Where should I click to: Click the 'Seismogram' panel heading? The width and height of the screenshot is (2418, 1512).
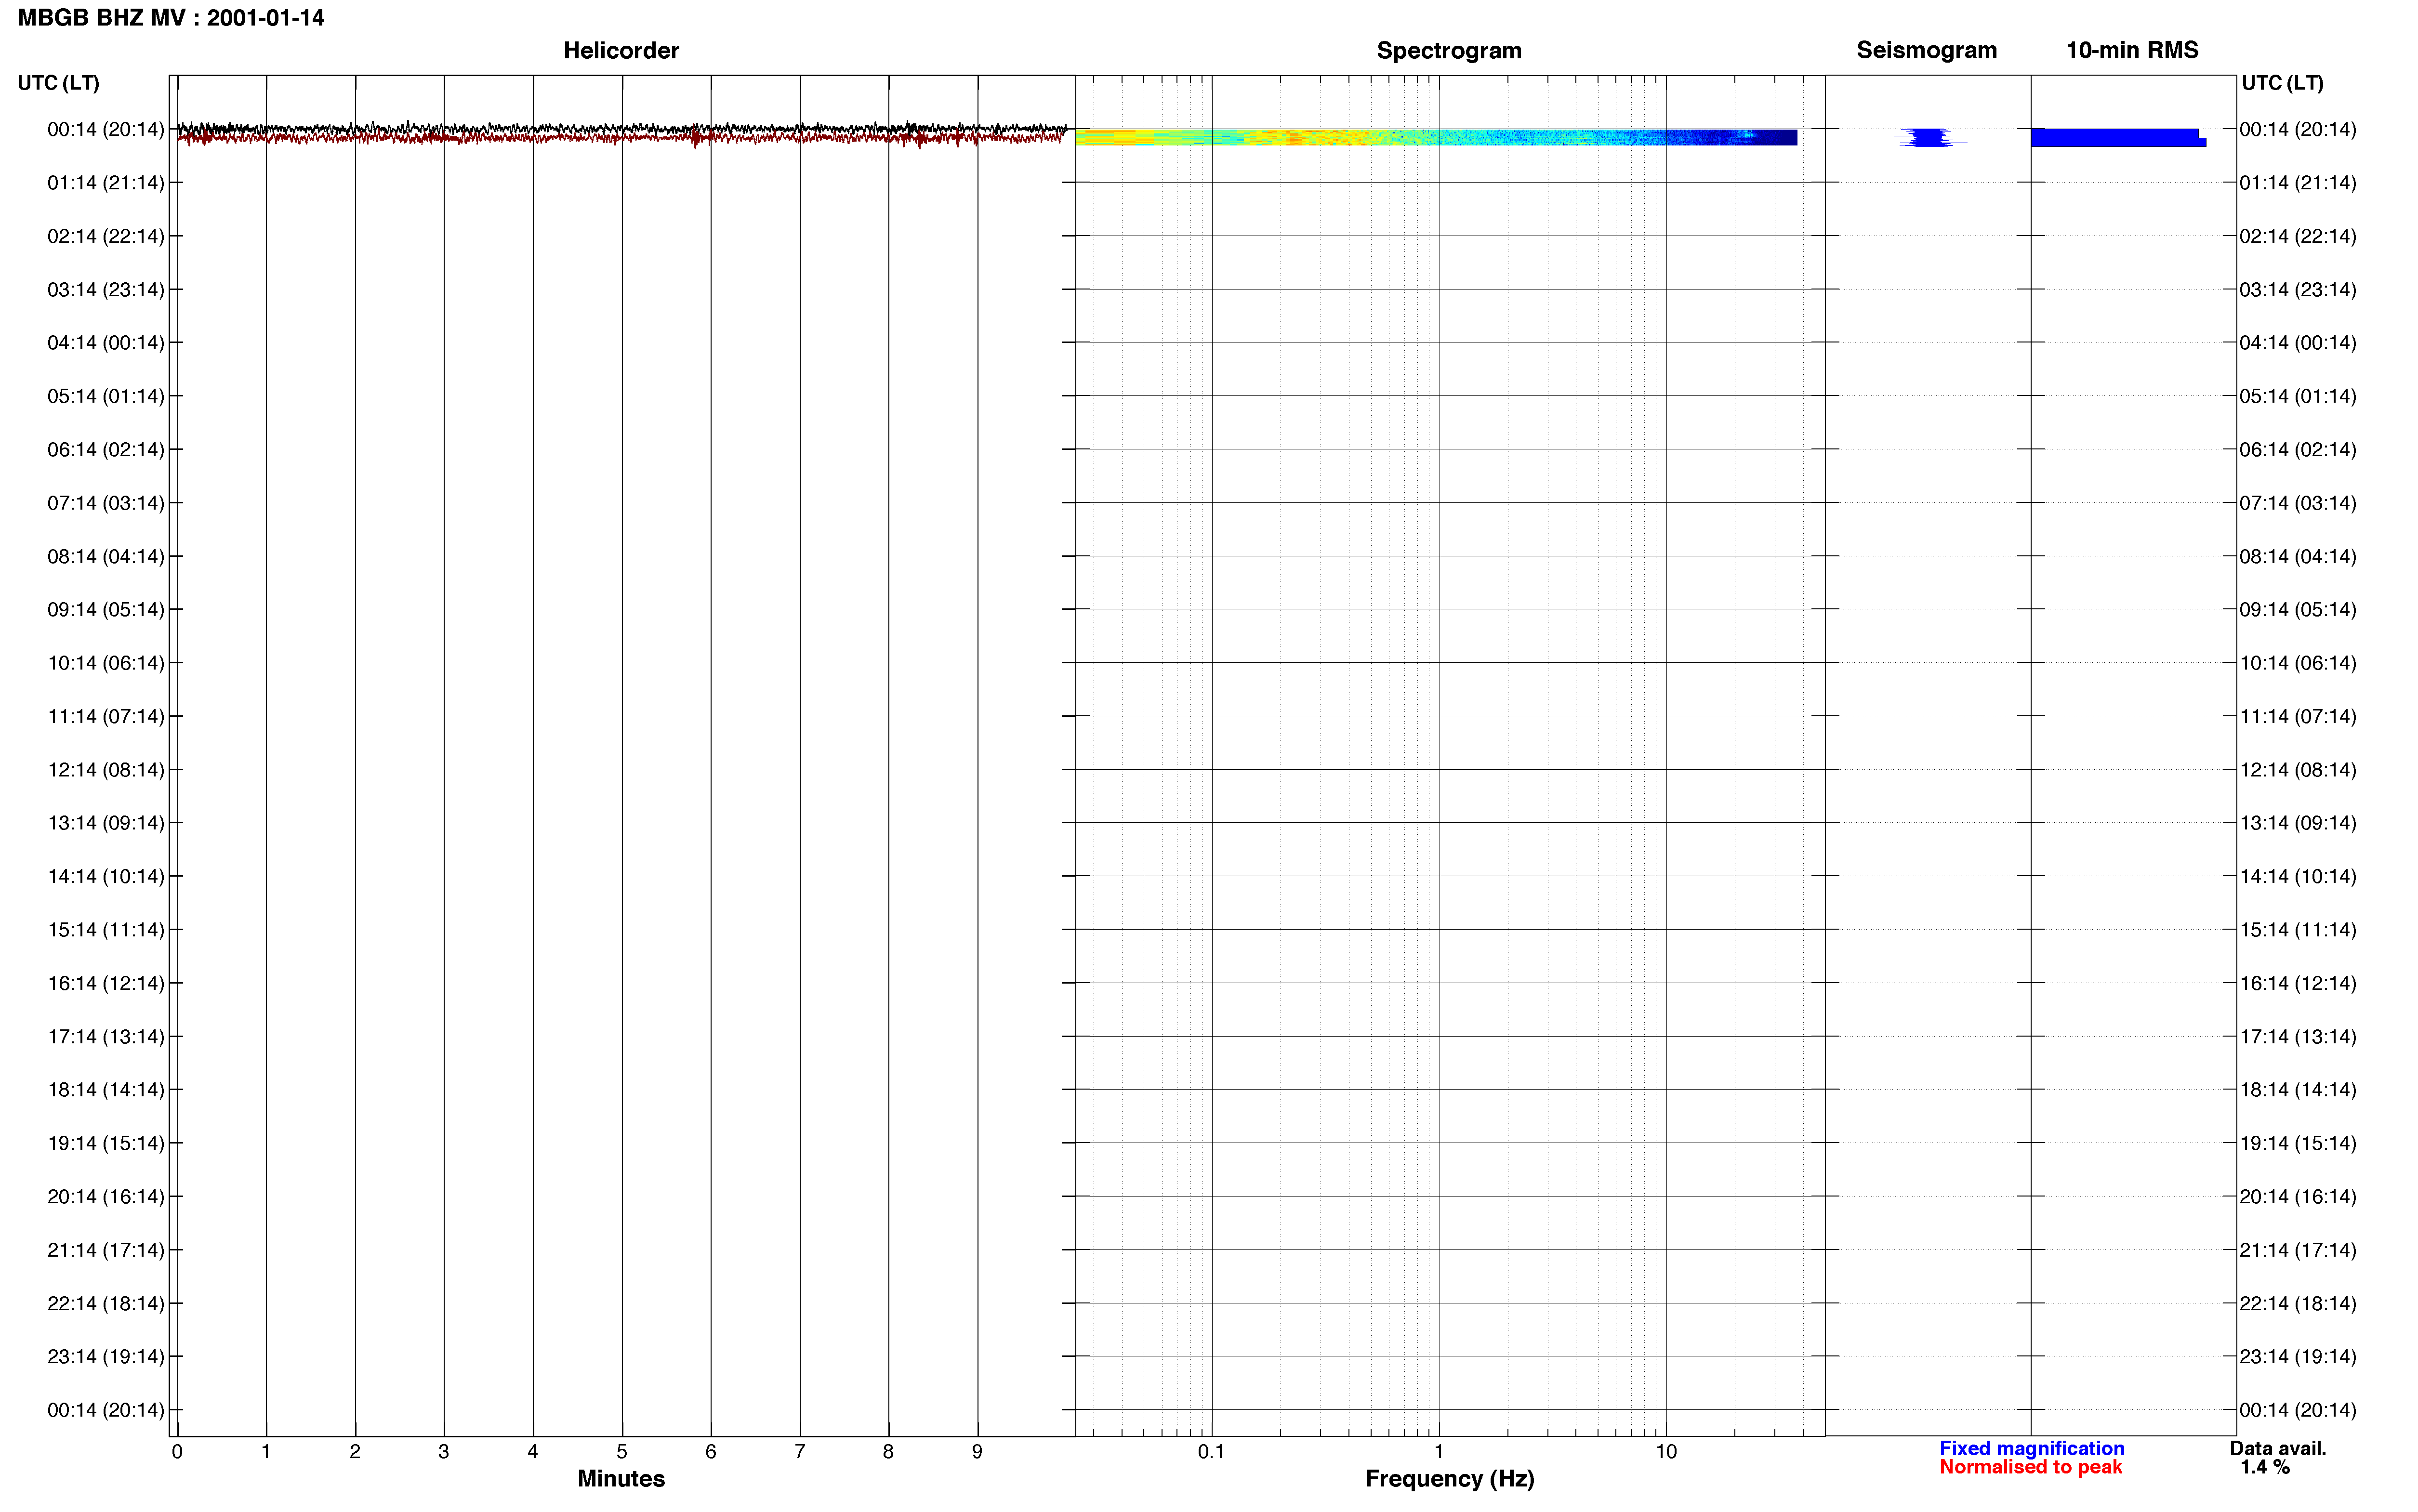[x=1926, y=50]
